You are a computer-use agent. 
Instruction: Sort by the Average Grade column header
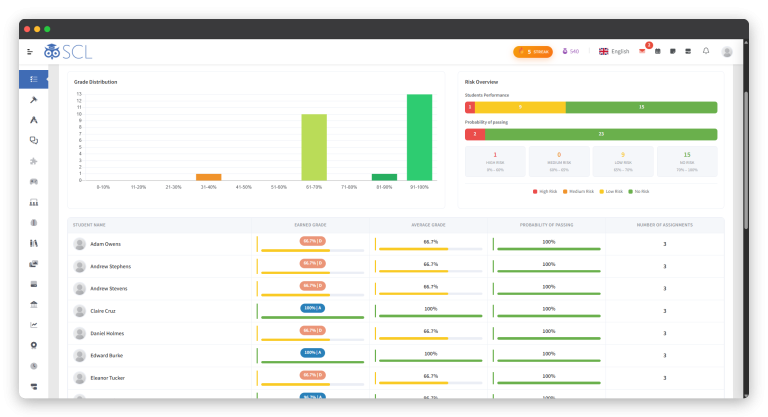point(429,225)
